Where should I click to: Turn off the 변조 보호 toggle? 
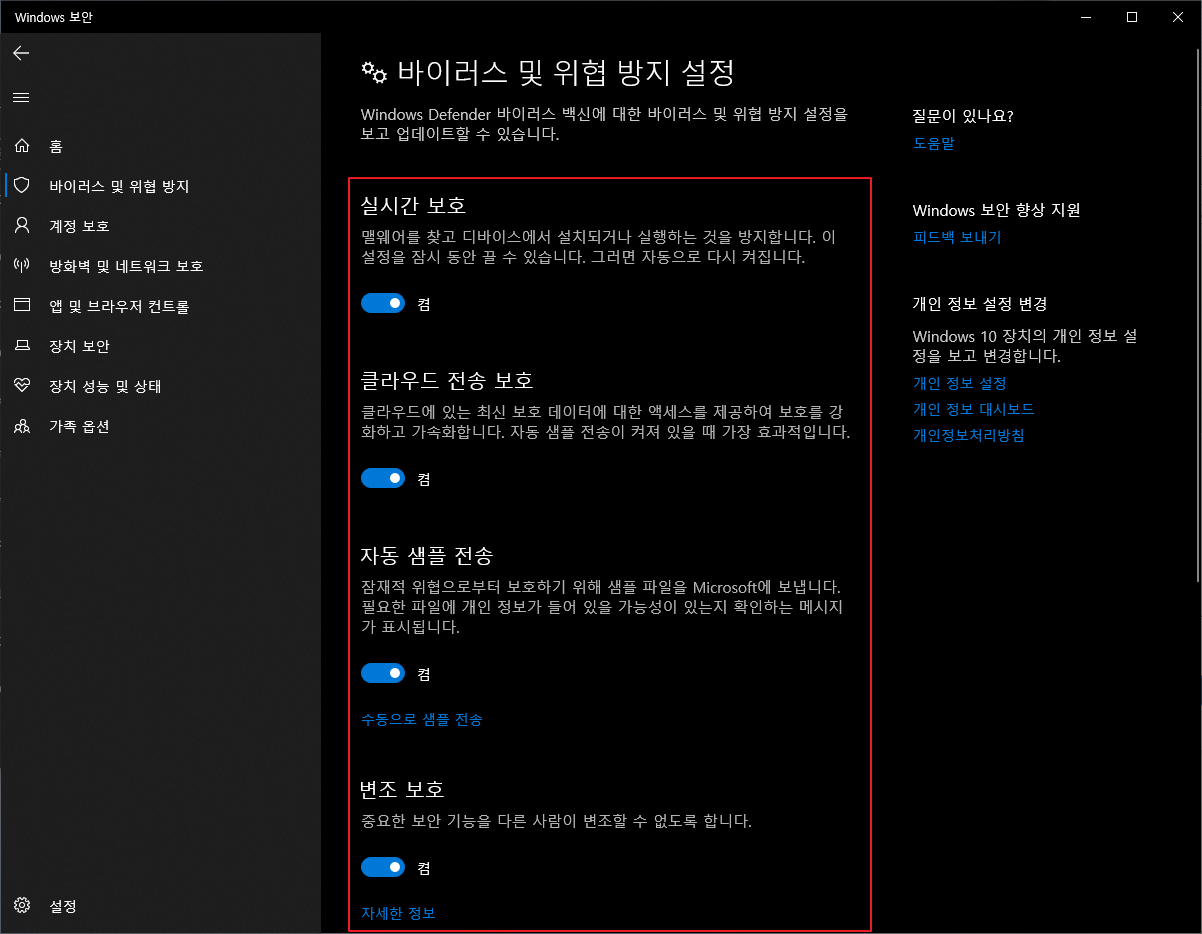pos(383,867)
